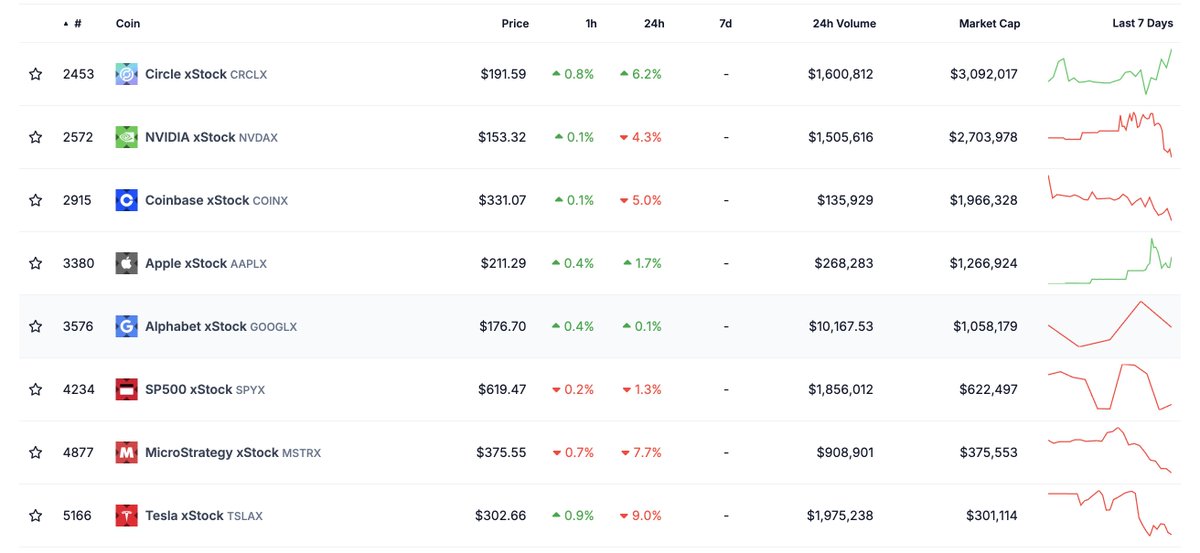Click the 7.7% 24h drop for MicroStrategy
This screenshot has height=553, width=1200.
640,452
